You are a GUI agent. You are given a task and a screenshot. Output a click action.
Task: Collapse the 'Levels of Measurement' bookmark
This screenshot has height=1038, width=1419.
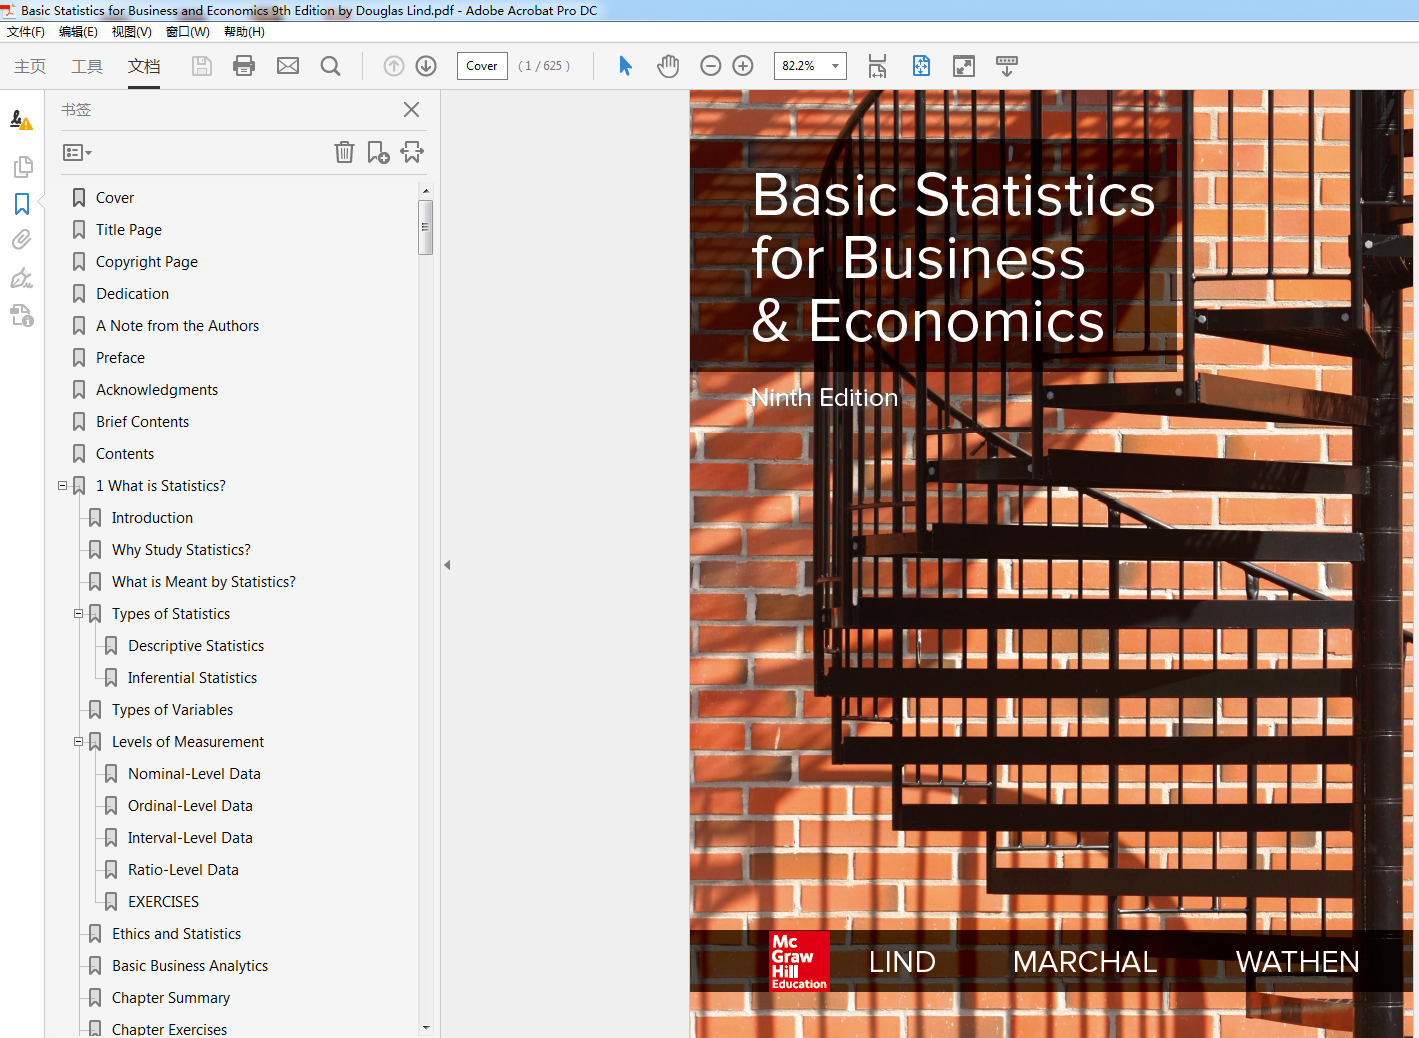pyautogui.click(x=78, y=742)
